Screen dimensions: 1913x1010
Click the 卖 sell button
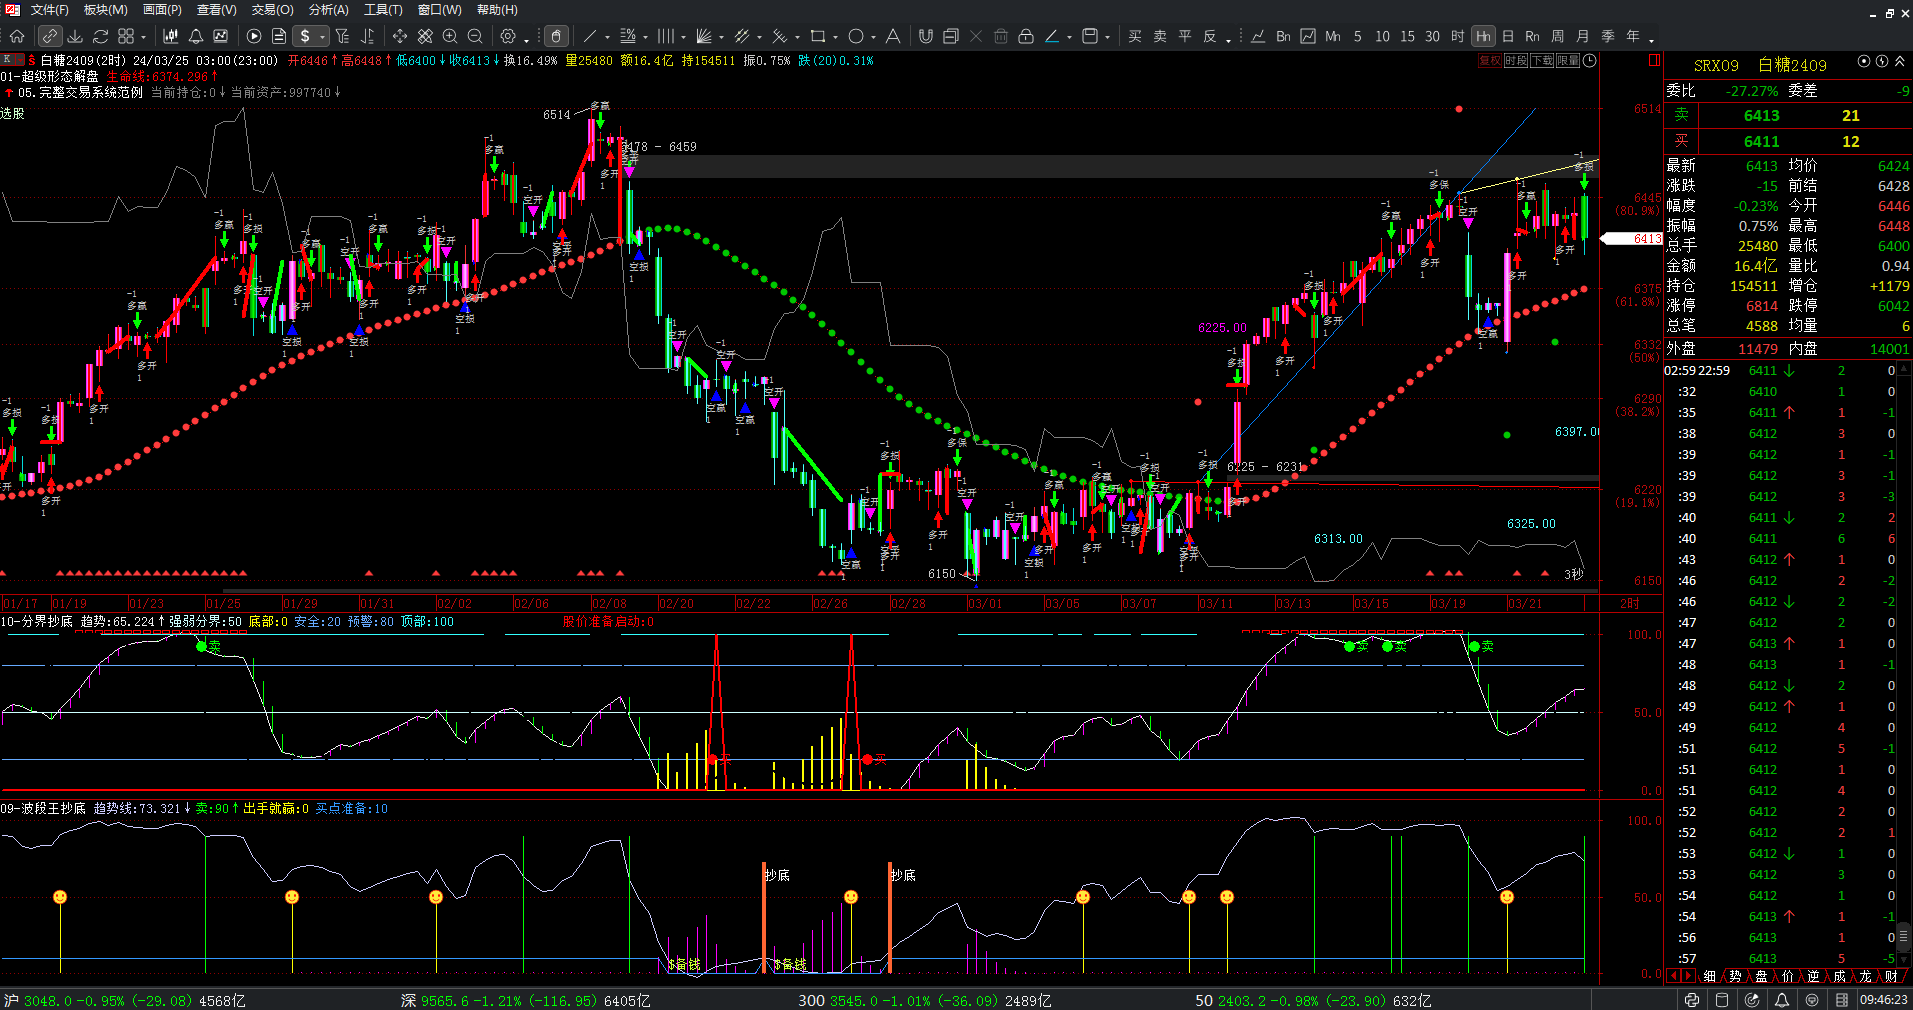tap(1160, 36)
